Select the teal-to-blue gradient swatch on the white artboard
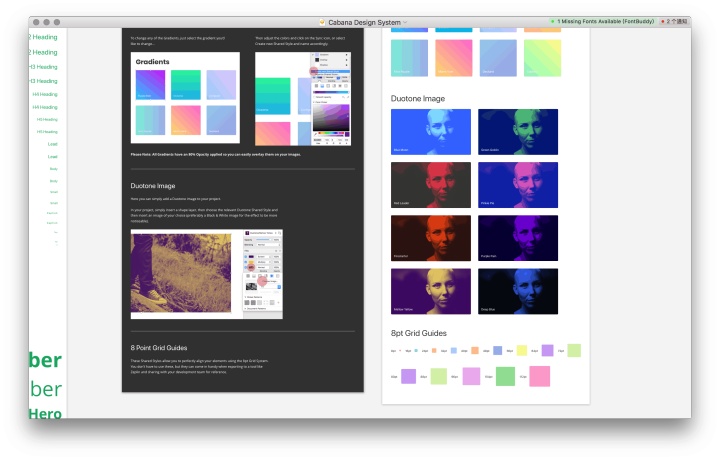720x460 pixels. tap(409, 58)
